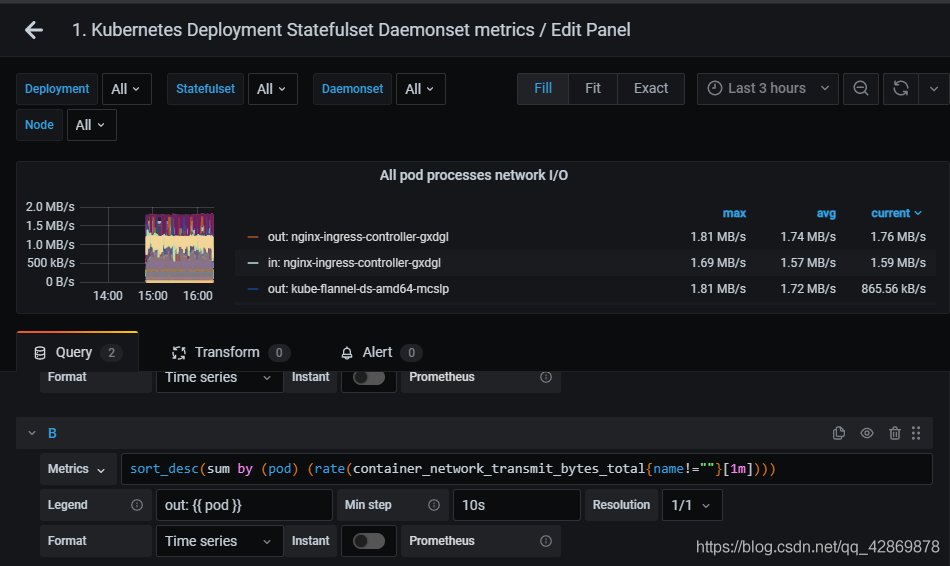
Task: Toggle series in: nginx-ingress-controller-gxdgl
Action: (x=354, y=263)
